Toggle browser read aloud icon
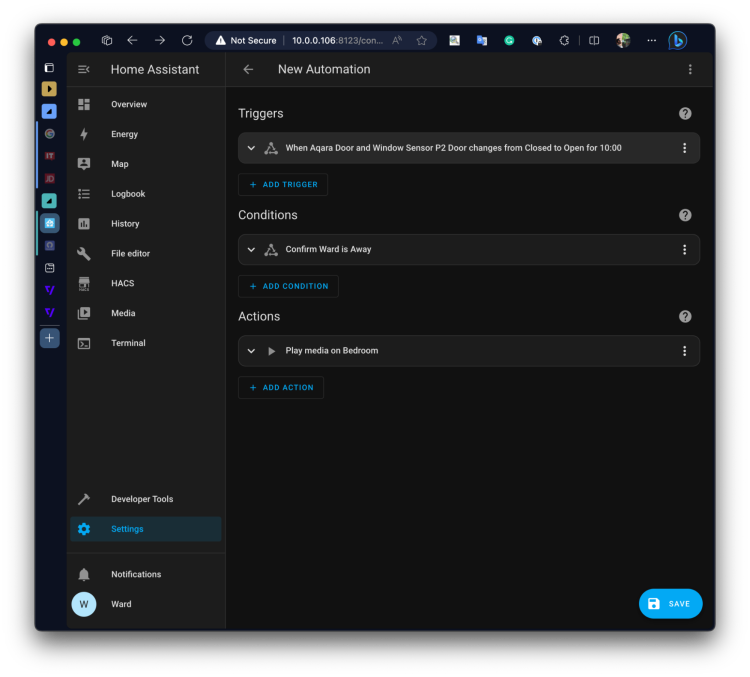 point(397,41)
